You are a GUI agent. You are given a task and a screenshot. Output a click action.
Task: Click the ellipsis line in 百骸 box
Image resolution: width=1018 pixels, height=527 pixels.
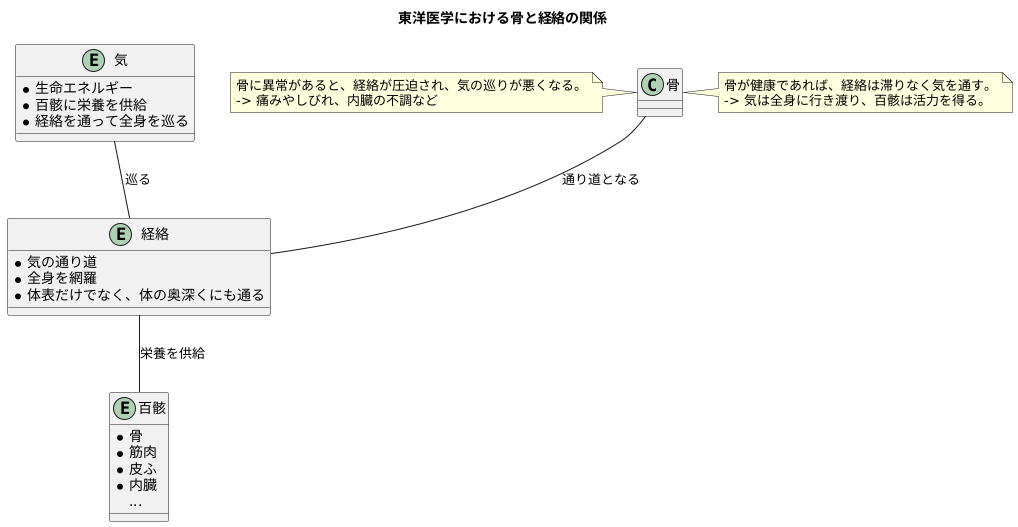pos(135,502)
